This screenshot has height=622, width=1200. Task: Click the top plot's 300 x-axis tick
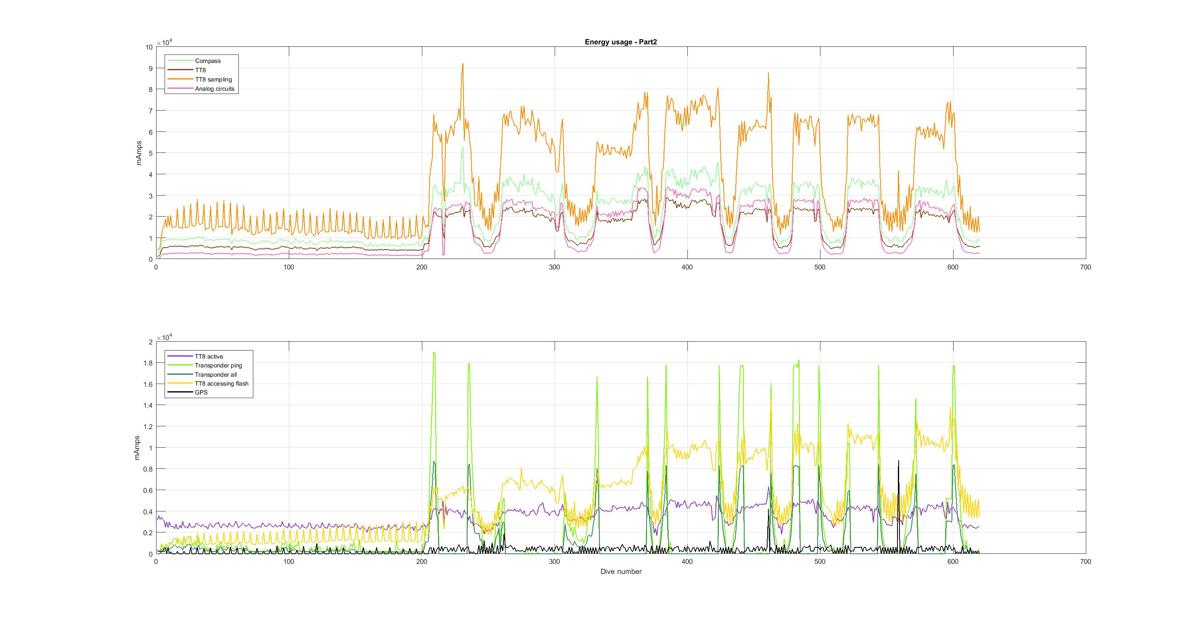pos(554,267)
